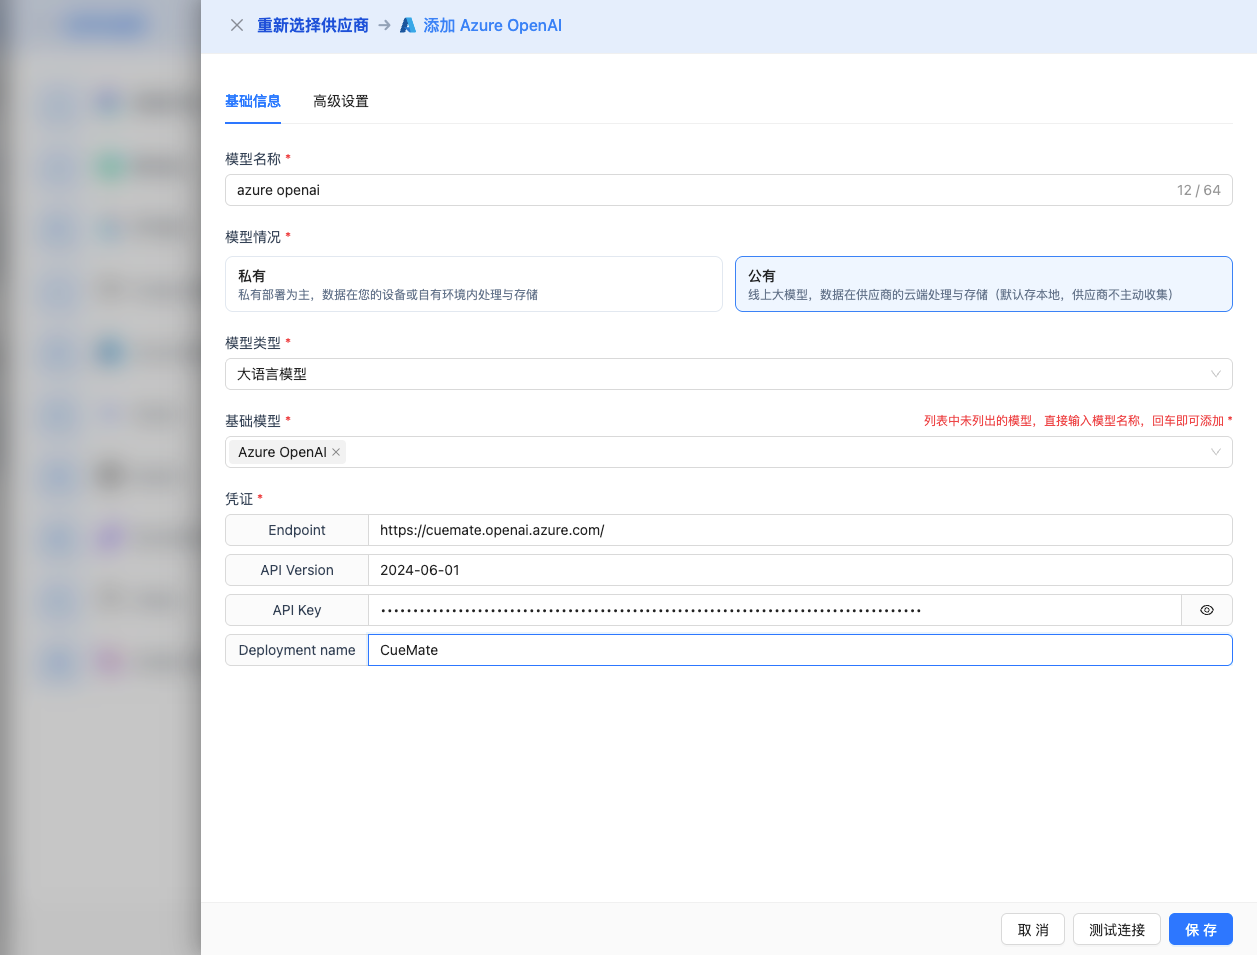Select the 私有 private model option
The image size is (1257, 955).
[x=474, y=284]
